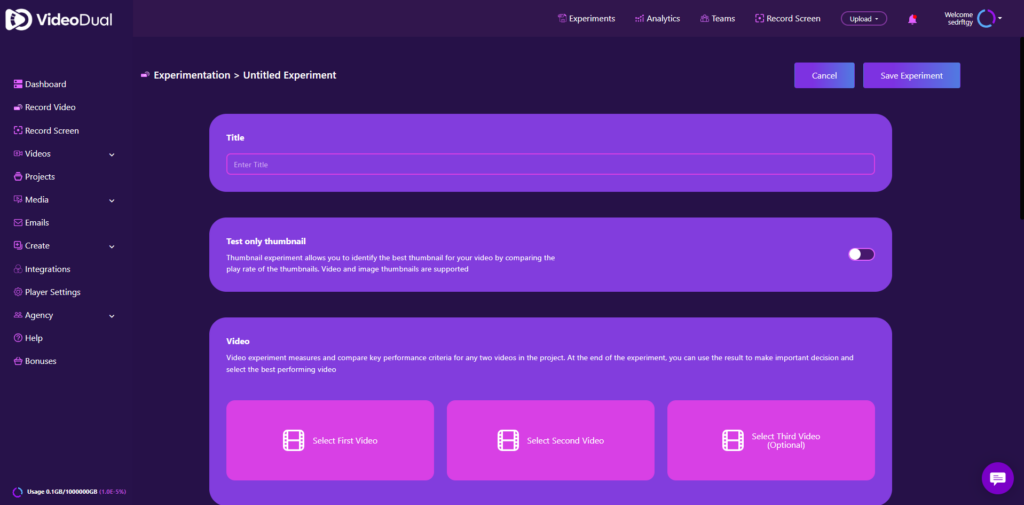1024x505 pixels.
Task: Click the Dashboard sidebar icon
Action: coord(18,84)
